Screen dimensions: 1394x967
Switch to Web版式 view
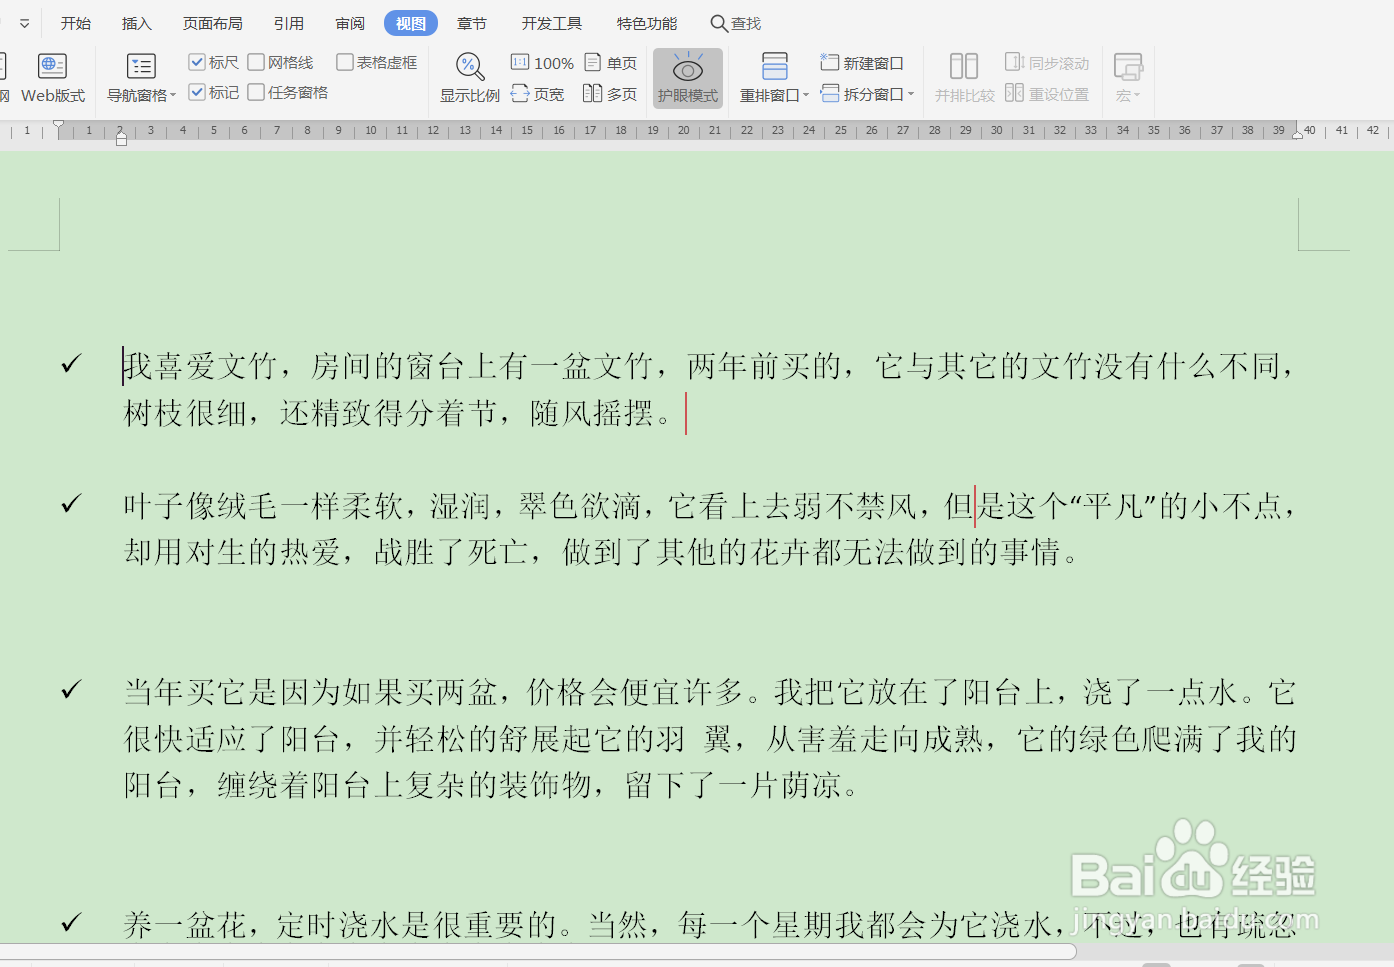tap(52, 77)
